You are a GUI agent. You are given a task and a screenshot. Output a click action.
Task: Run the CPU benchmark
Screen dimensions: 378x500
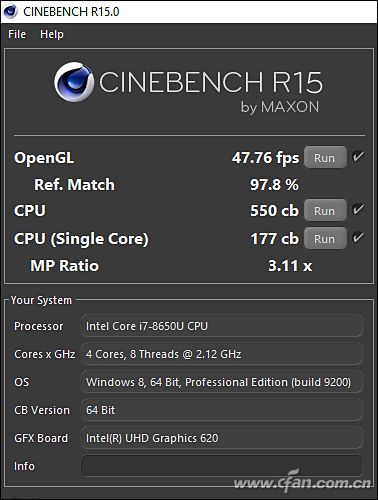click(x=325, y=210)
